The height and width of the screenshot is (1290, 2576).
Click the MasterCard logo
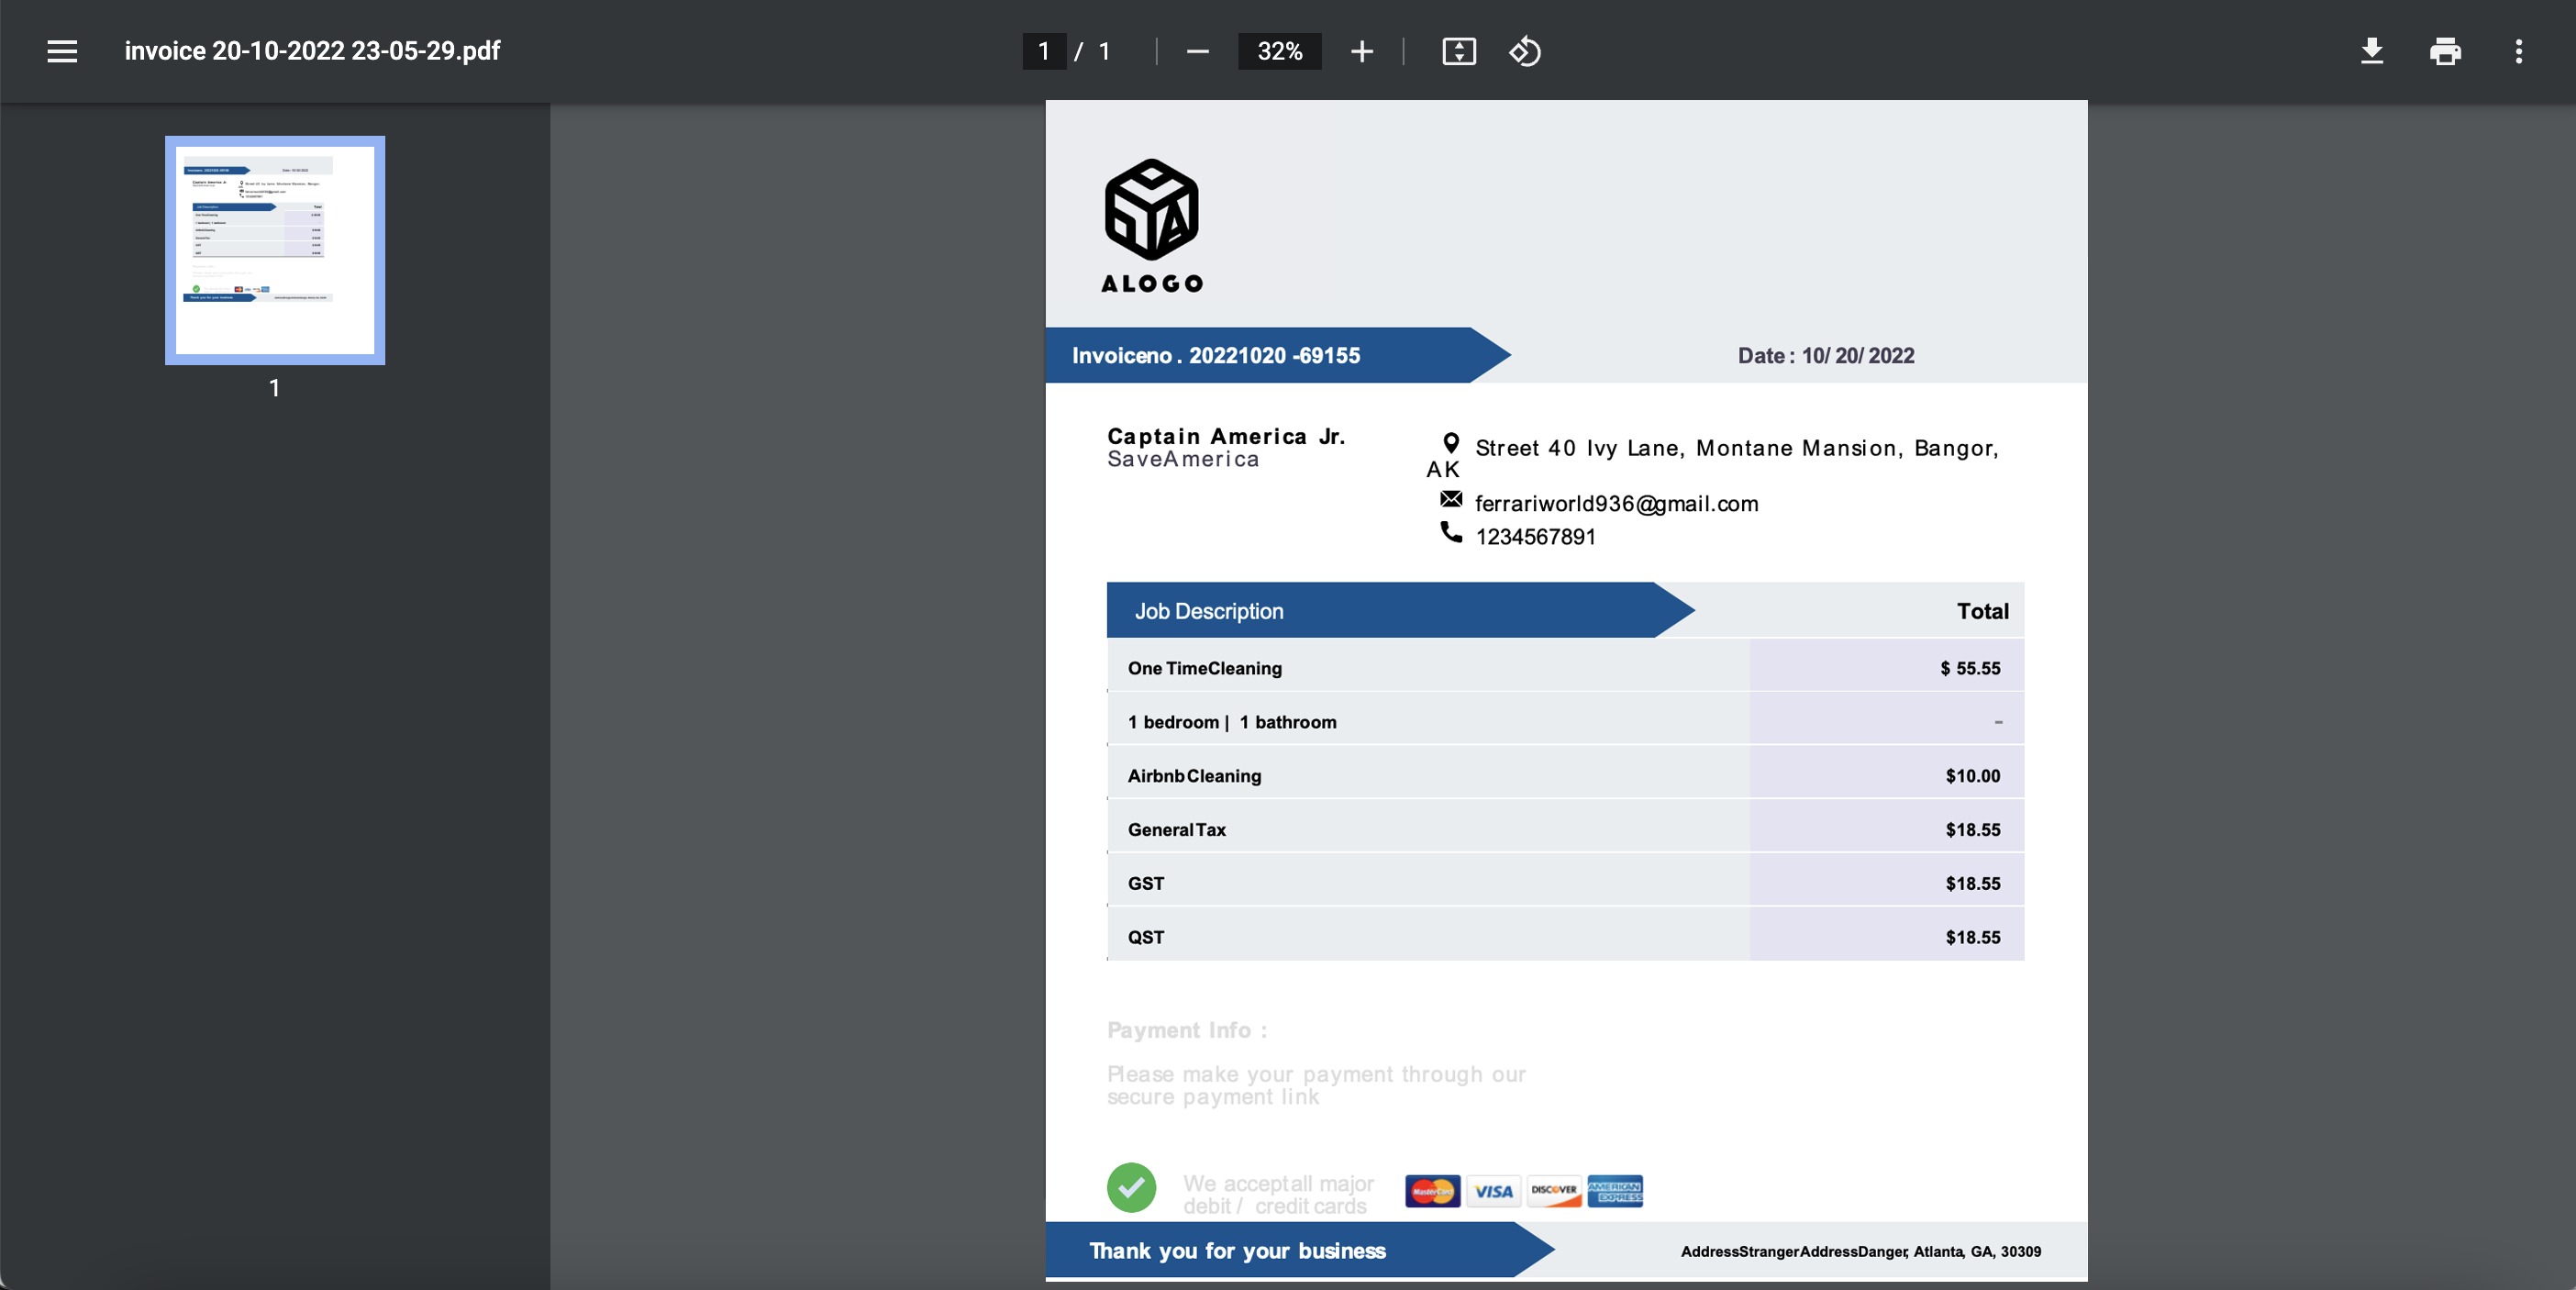click(1432, 1191)
